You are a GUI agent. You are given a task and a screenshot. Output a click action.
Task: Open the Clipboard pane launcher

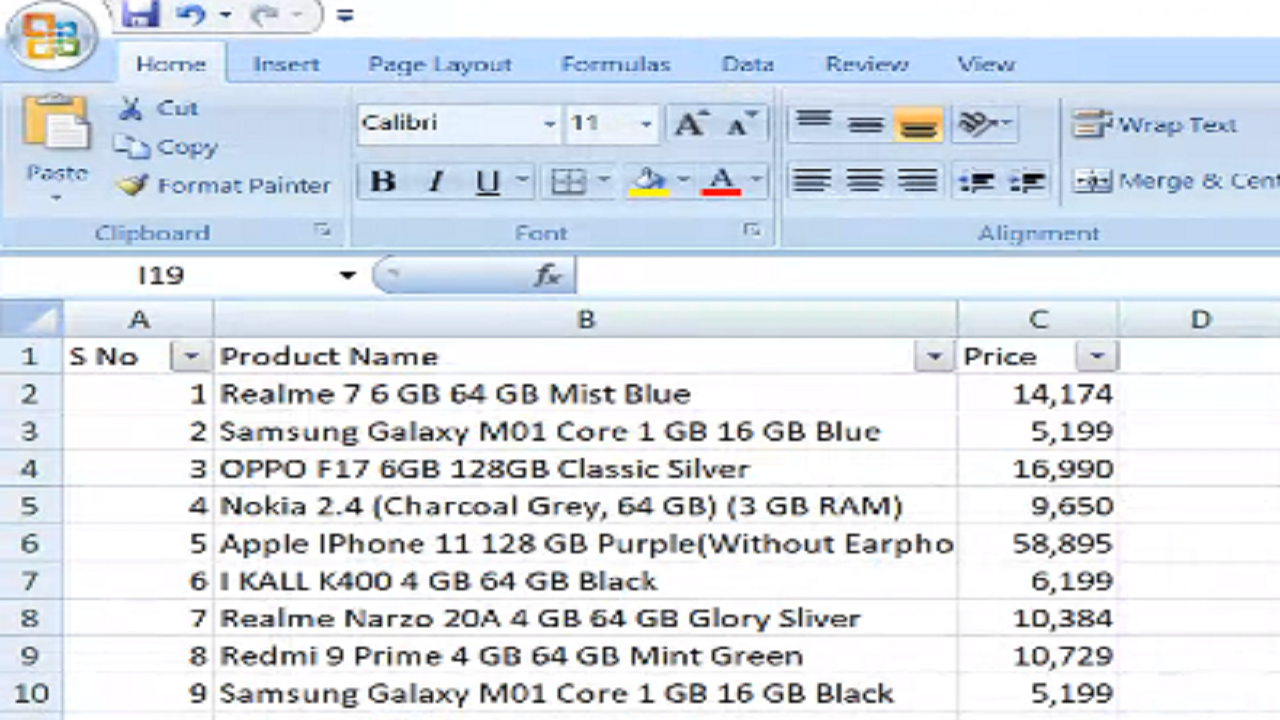pos(322,231)
